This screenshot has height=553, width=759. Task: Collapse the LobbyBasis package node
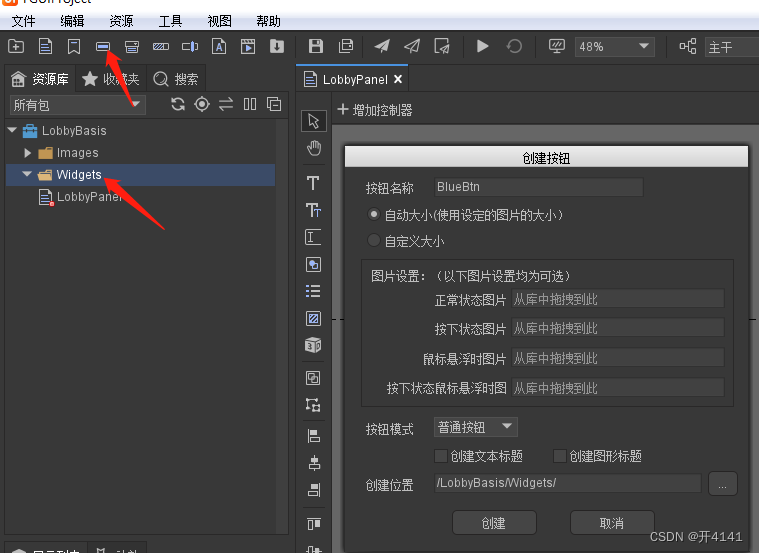point(13,130)
